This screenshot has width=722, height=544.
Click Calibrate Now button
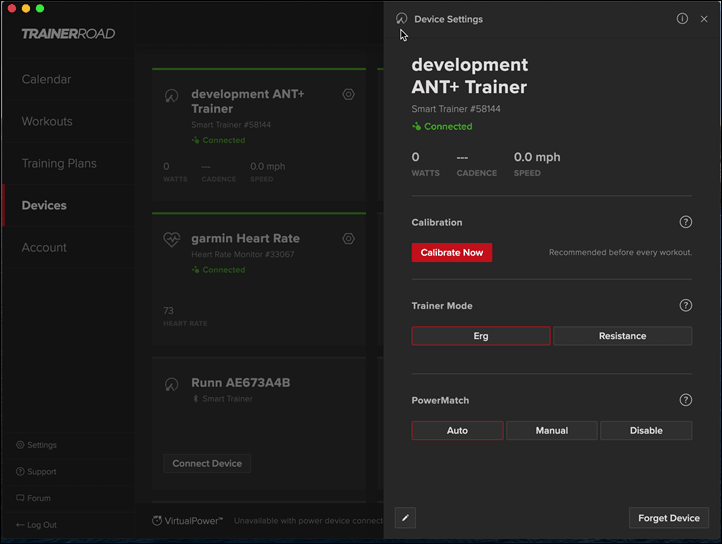(x=452, y=252)
